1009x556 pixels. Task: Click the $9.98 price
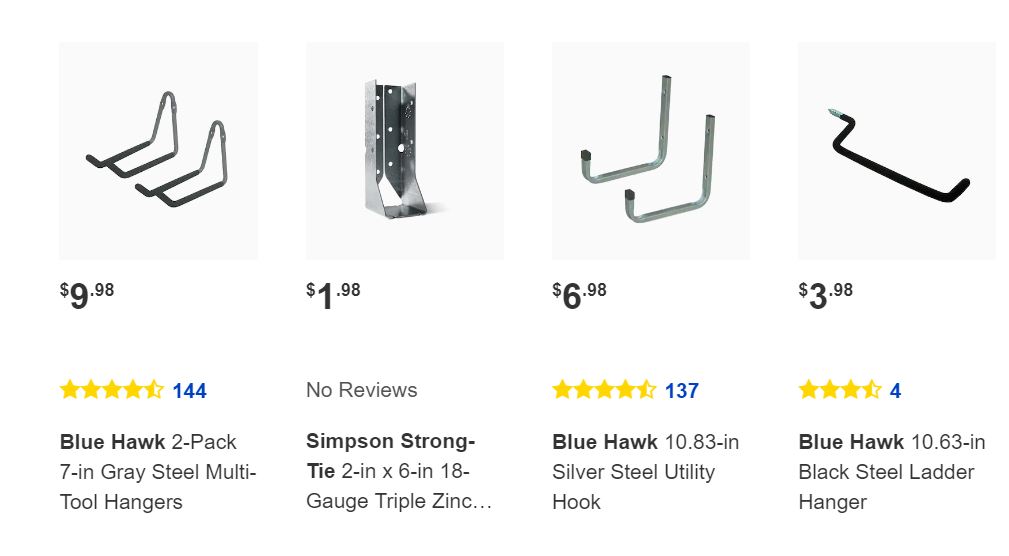[87, 296]
